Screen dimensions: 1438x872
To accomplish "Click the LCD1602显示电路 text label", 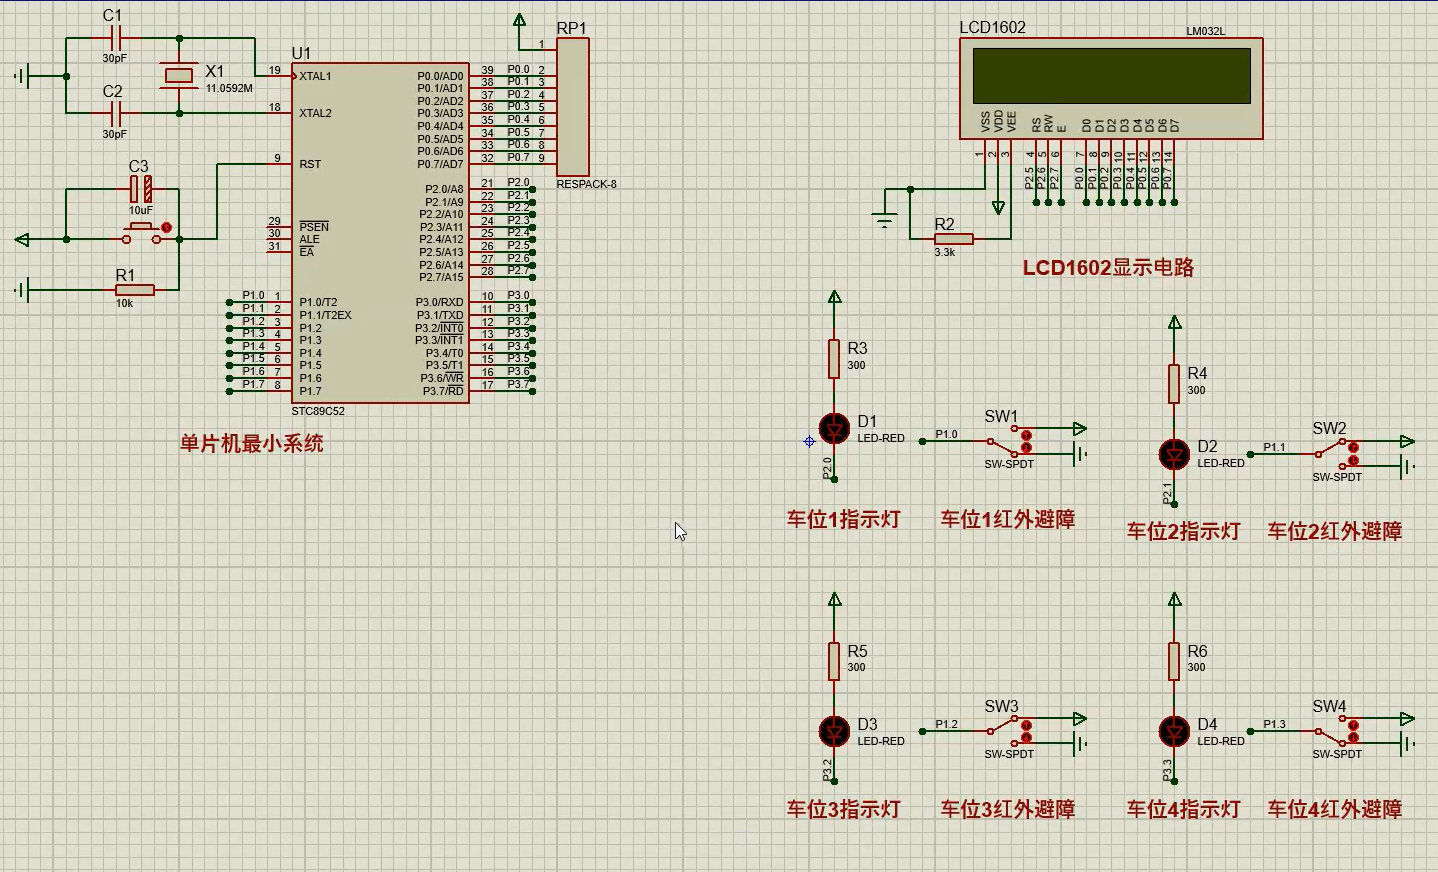I will (1108, 268).
